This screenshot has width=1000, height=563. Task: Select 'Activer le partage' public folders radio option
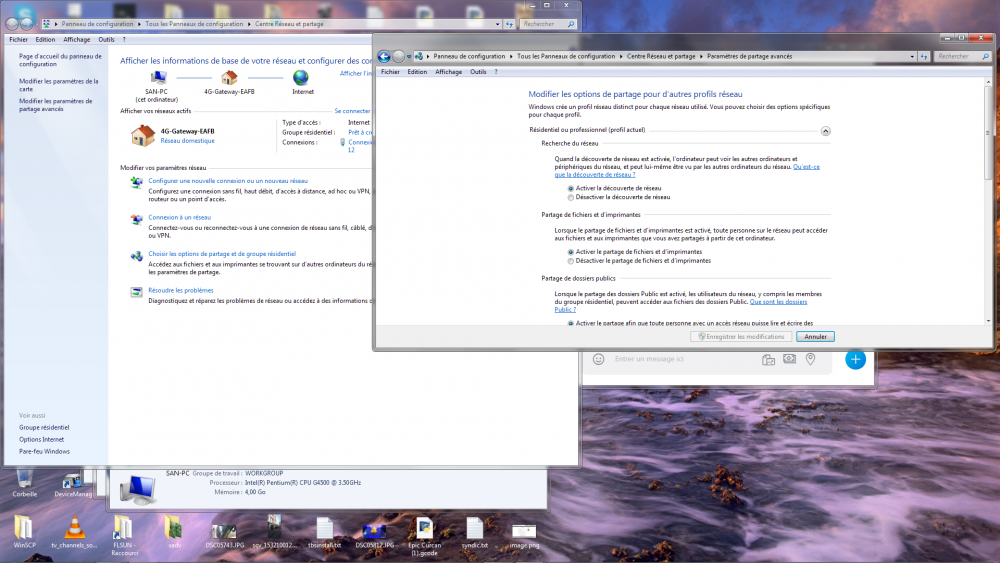571,324
